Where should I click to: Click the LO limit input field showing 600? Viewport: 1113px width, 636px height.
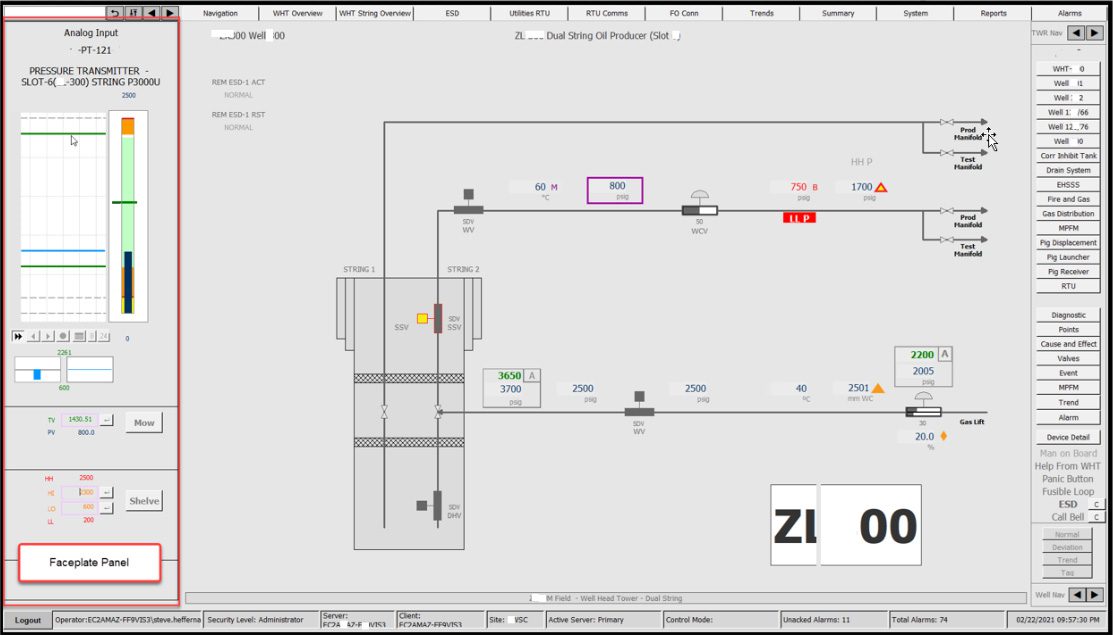click(x=80, y=508)
